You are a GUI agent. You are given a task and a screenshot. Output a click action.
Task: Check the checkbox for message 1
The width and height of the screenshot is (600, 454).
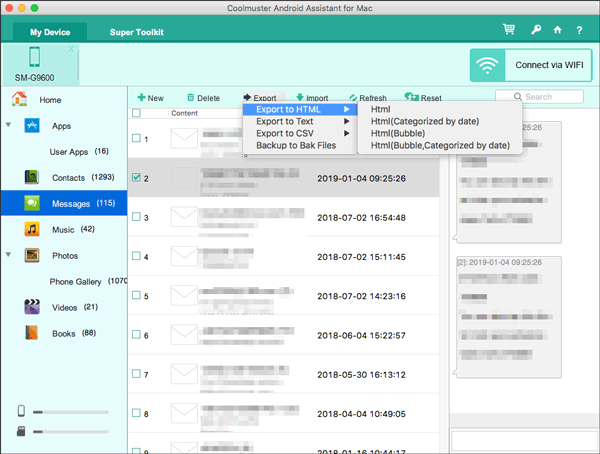pos(136,138)
